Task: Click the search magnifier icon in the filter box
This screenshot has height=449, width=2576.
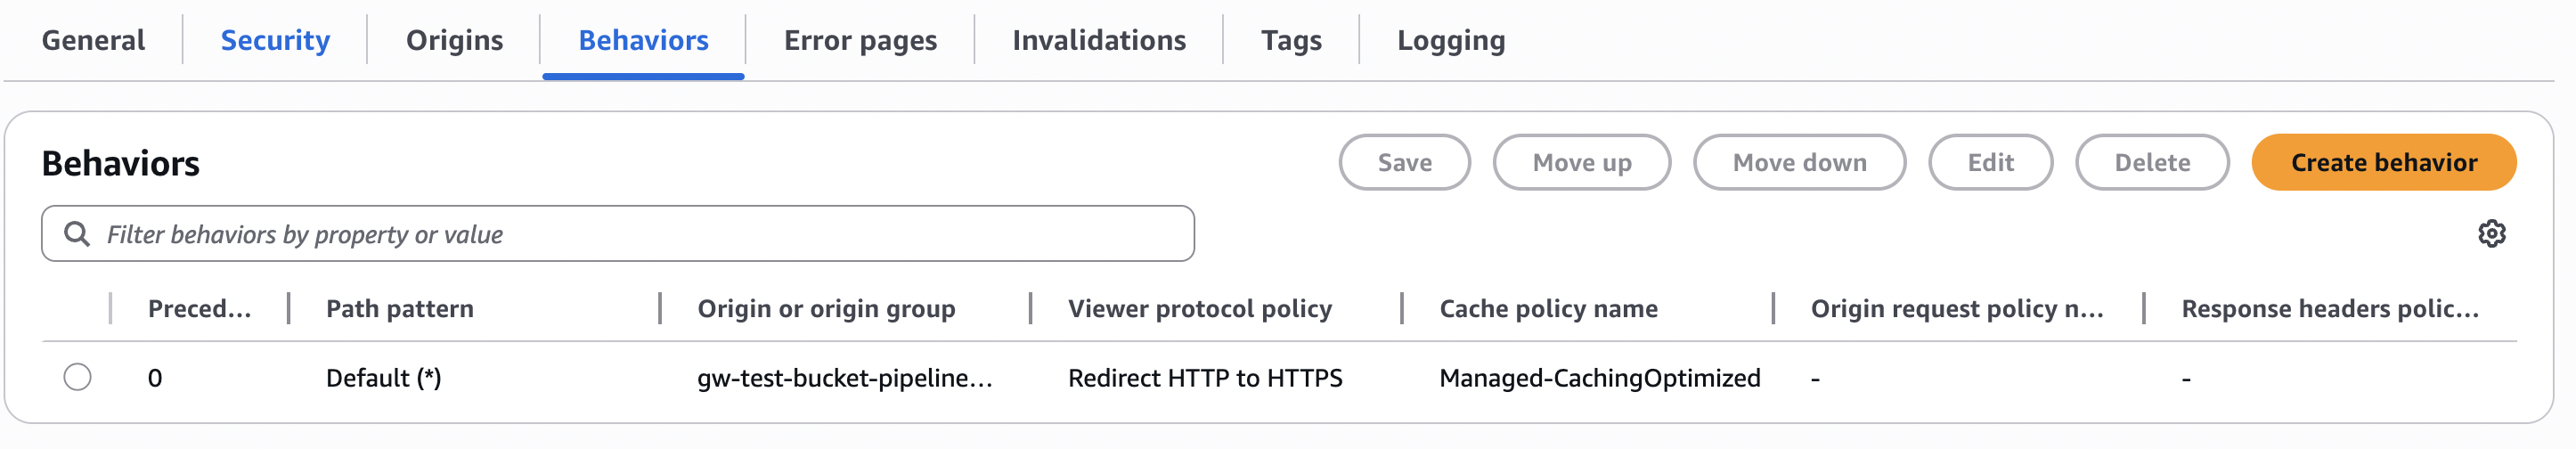Action: [x=76, y=234]
